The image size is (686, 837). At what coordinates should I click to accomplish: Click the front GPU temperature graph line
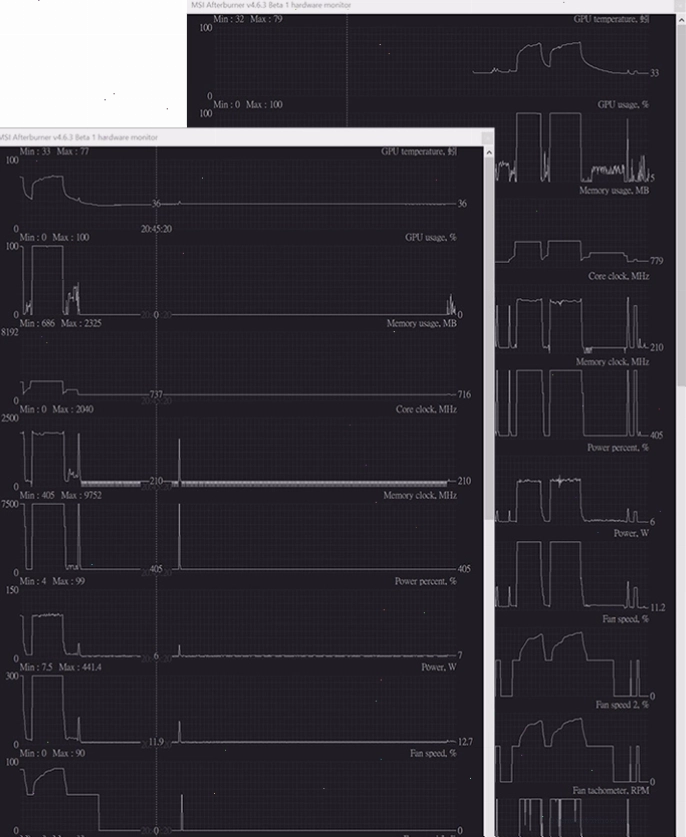click(239, 191)
